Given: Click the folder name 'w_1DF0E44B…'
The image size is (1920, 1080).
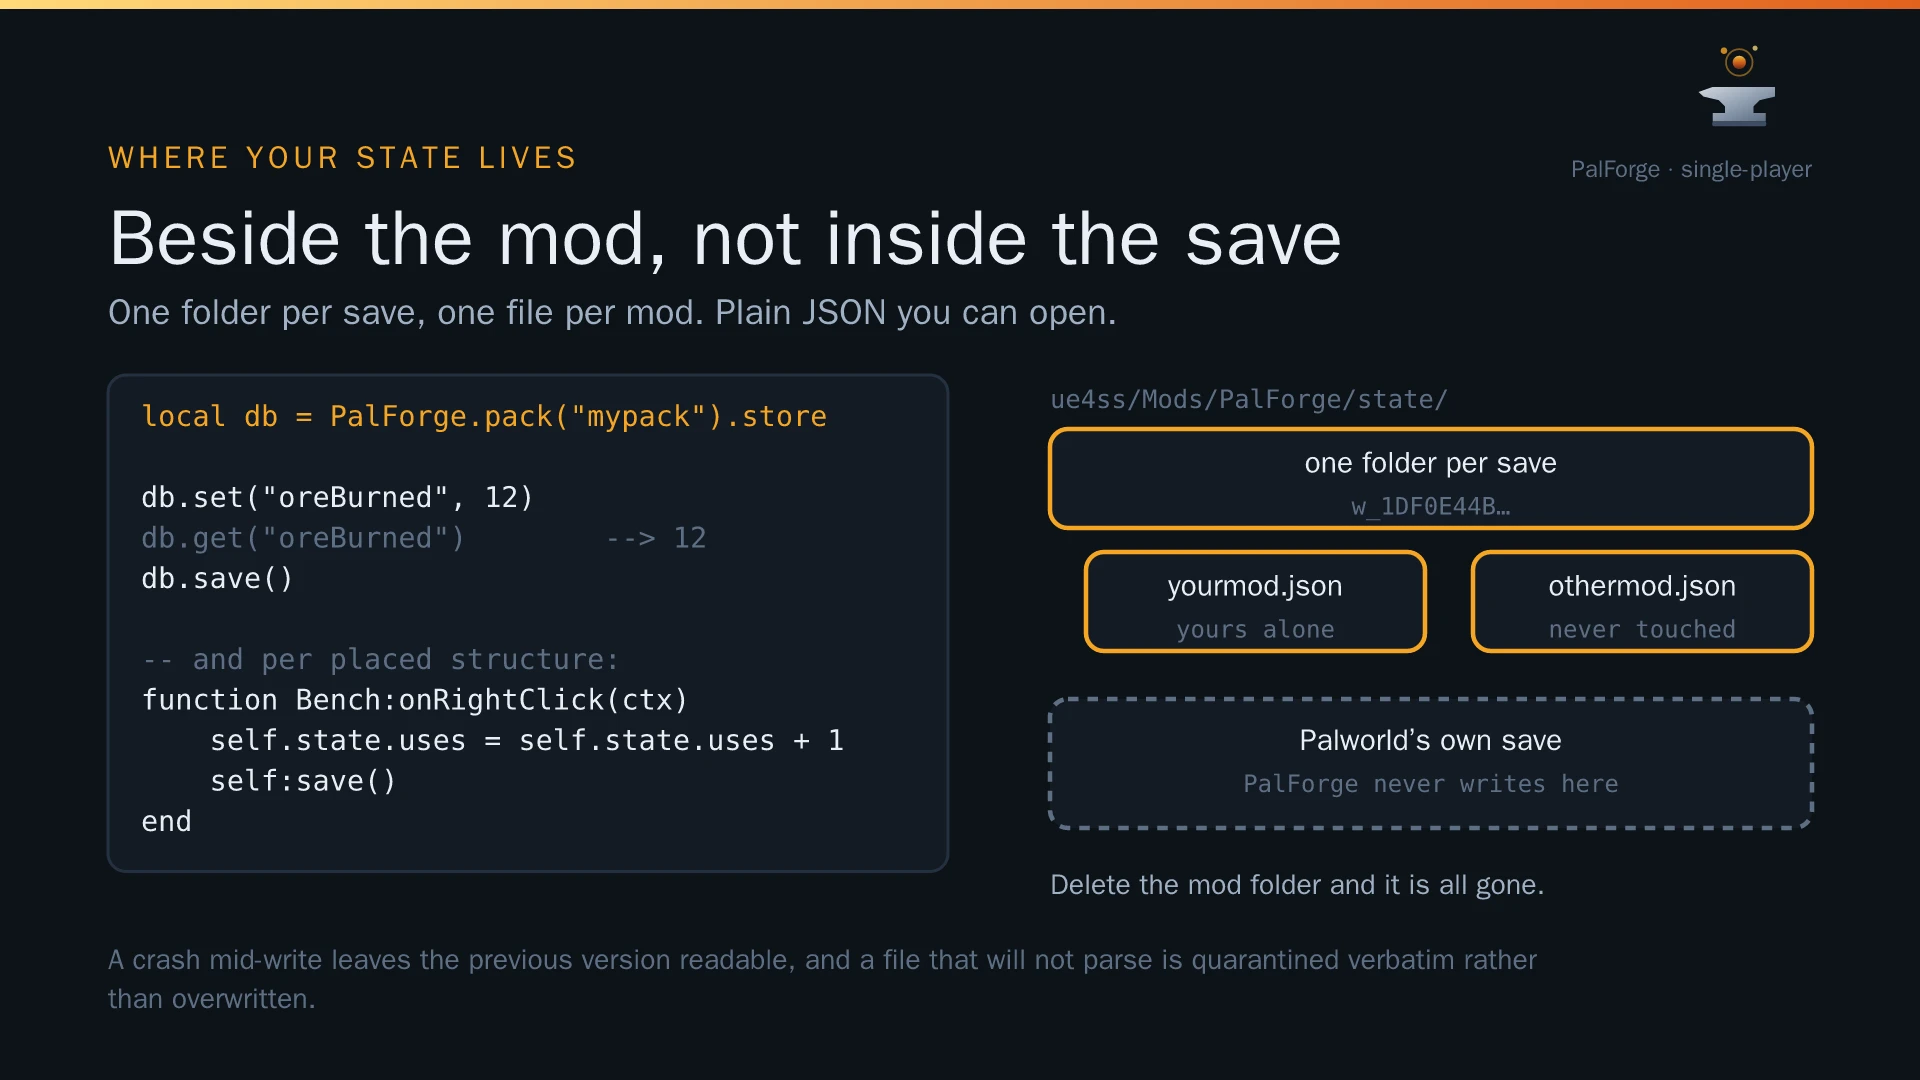Looking at the screenshot, I should [x=1431, y=507].
